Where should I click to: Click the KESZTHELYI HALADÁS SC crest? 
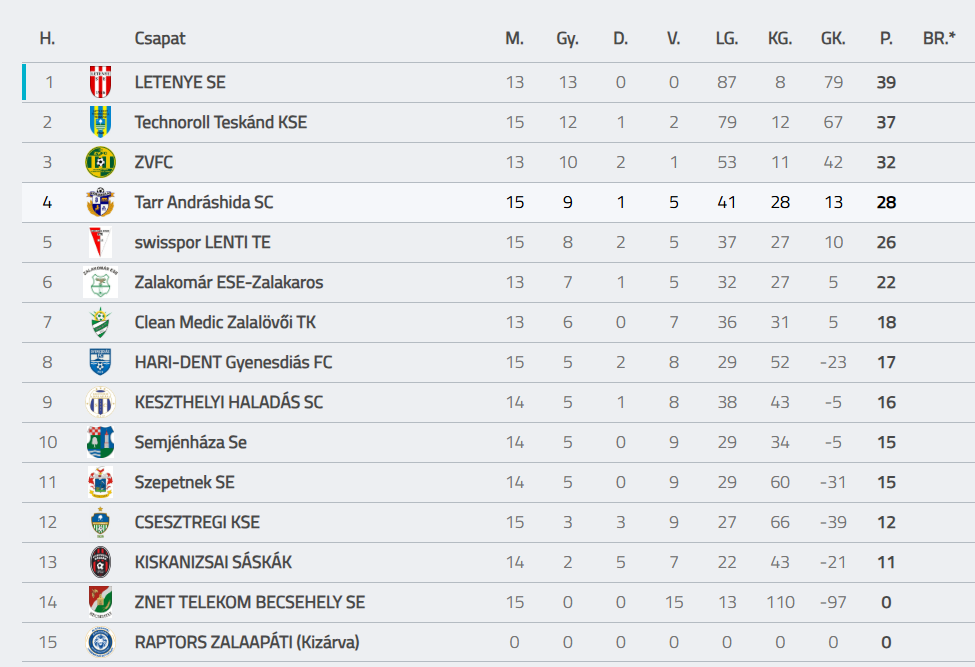tap(100, 402)
